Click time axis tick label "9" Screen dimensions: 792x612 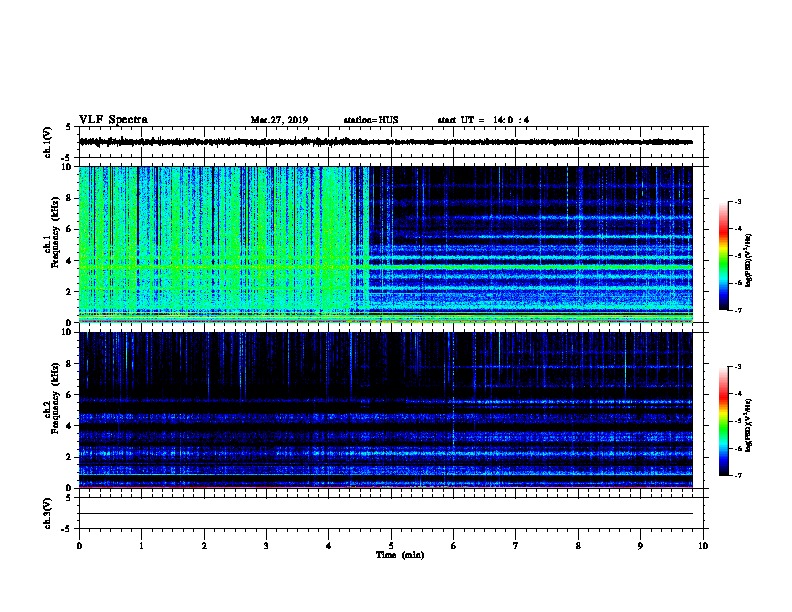640,546
